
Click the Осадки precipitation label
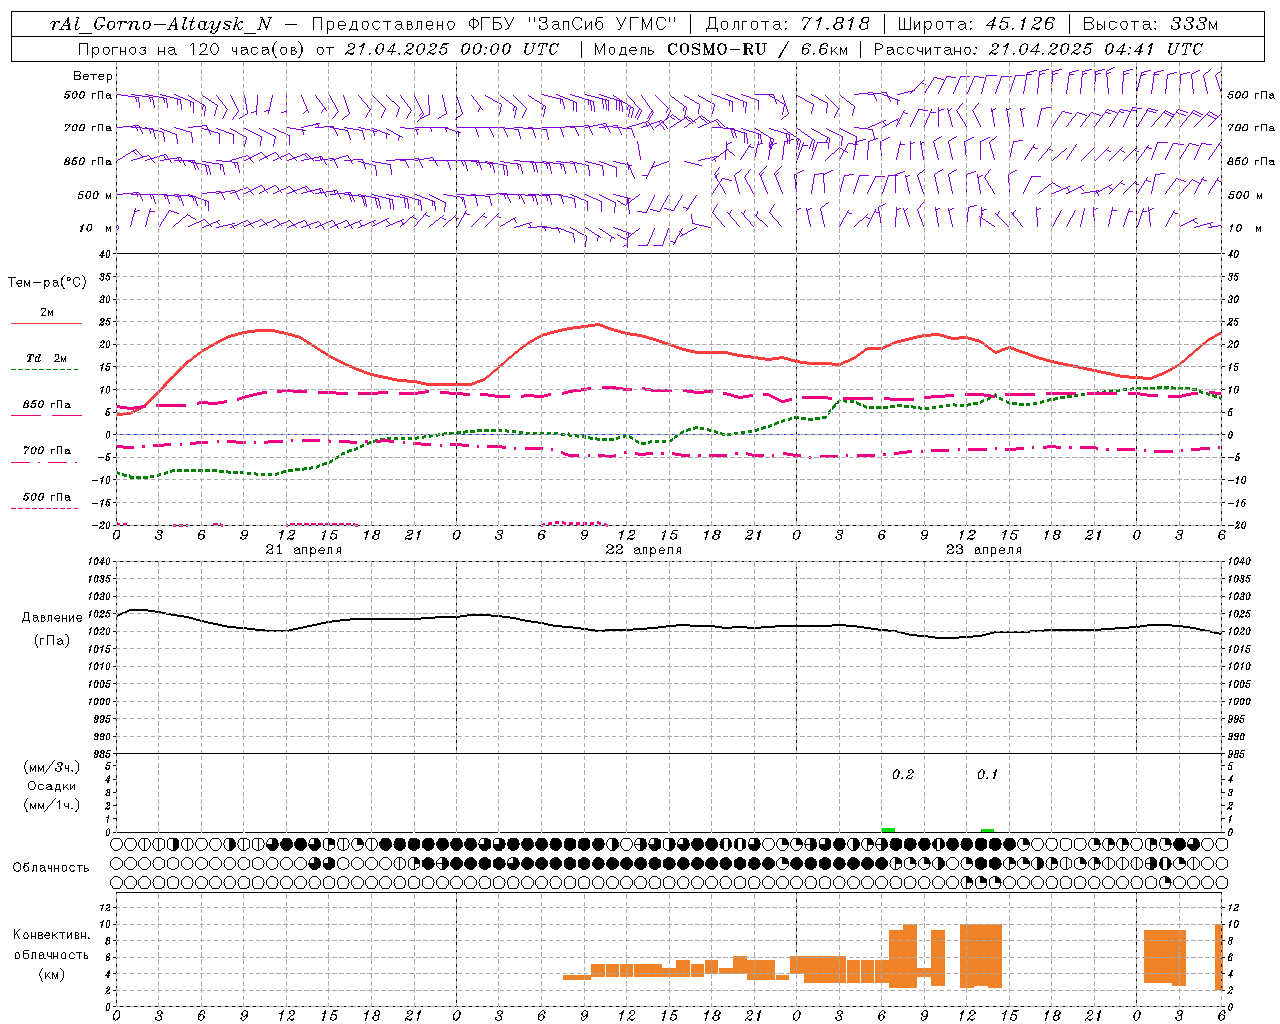point(52,786)
